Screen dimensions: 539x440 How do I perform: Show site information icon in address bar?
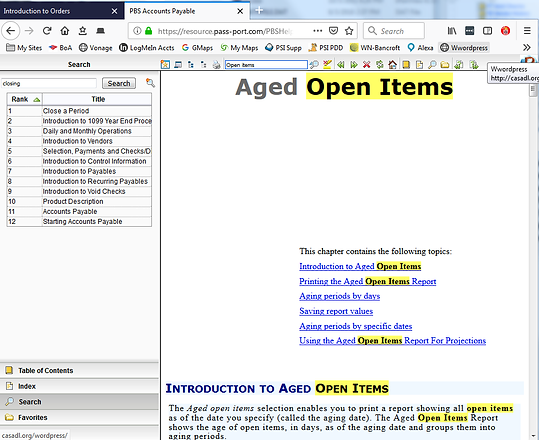(137, 31)
